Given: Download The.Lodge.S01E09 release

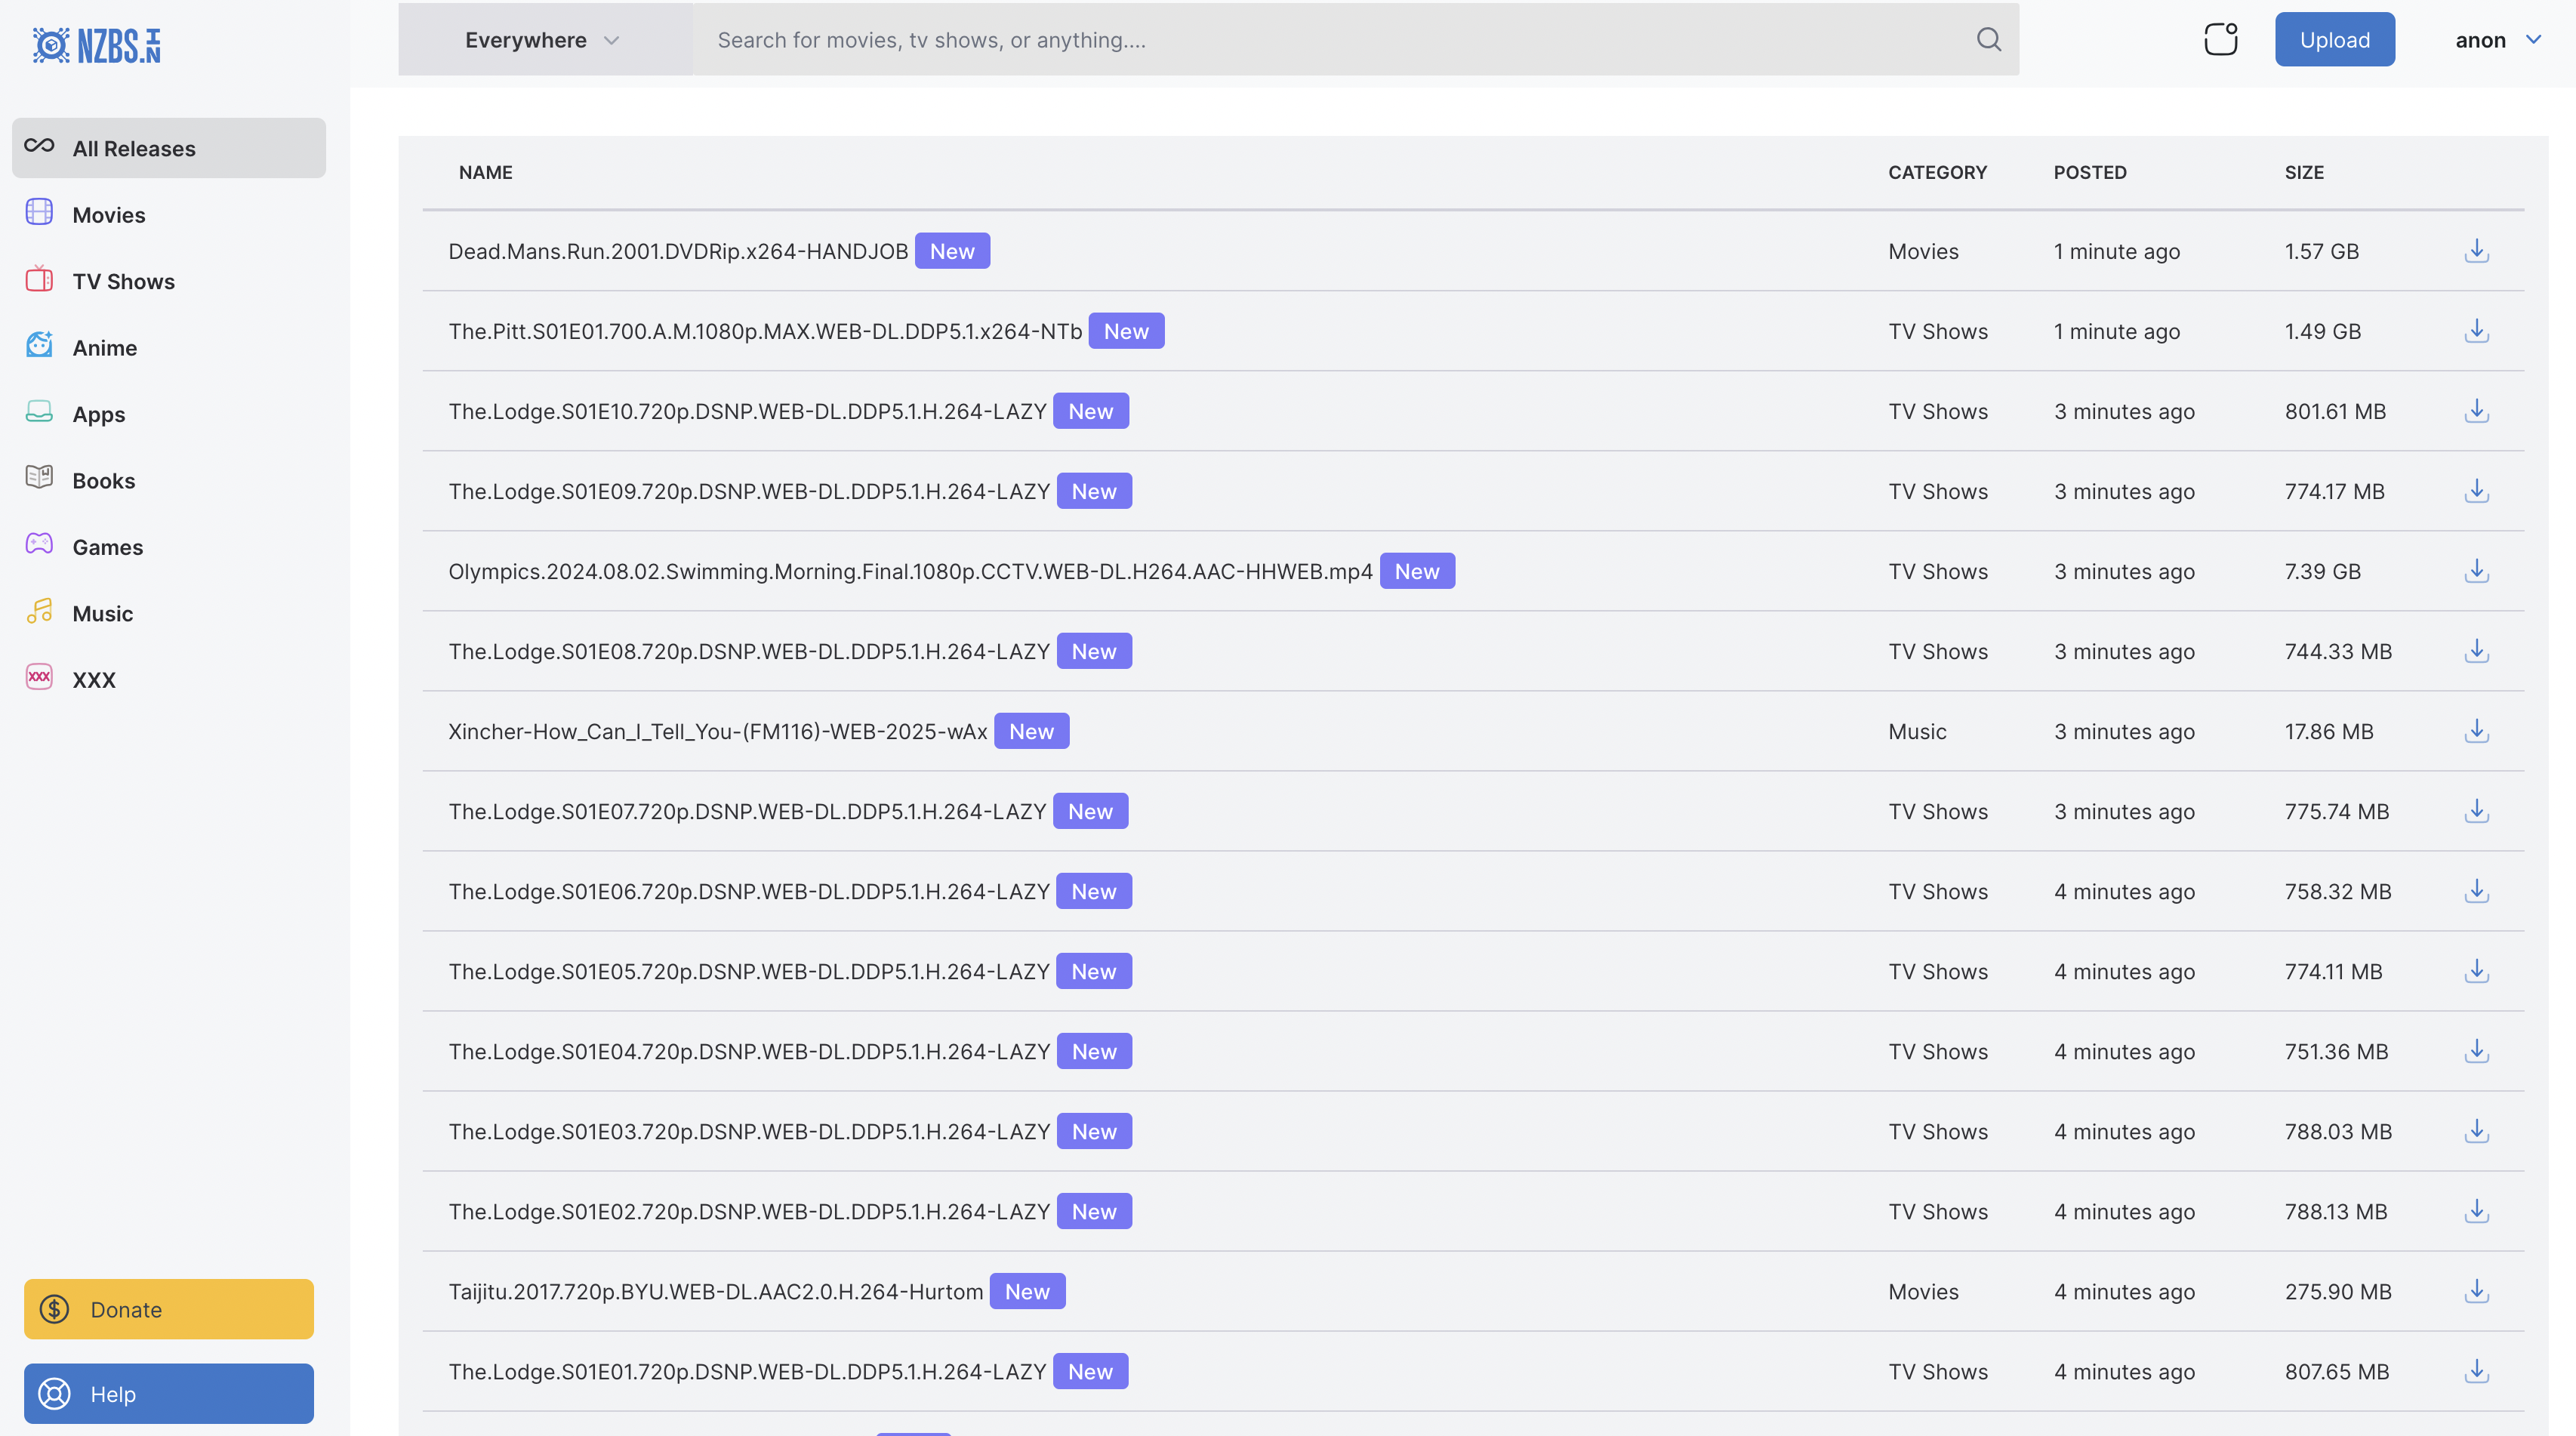Looking at the screenshot, I should tap(2477, 491).
